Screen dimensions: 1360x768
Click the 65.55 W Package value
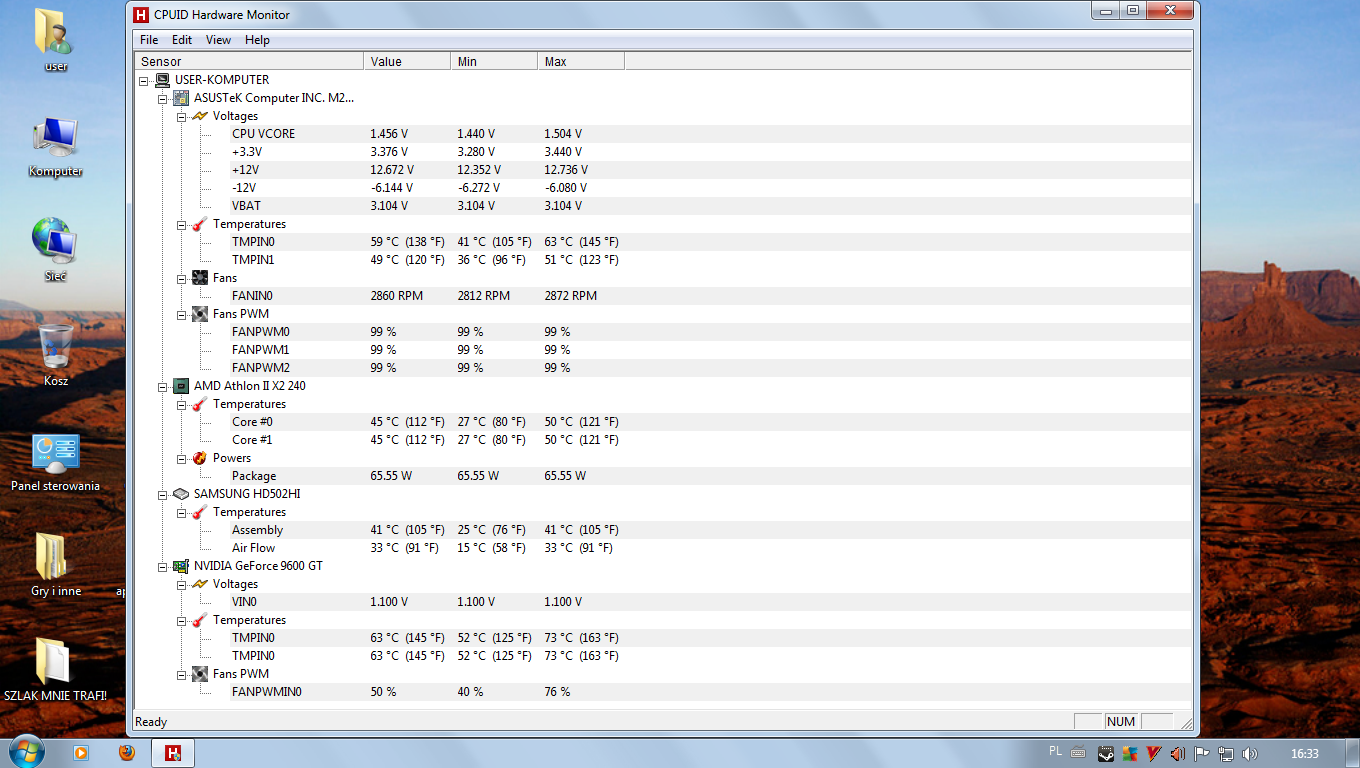coord(391,476)
